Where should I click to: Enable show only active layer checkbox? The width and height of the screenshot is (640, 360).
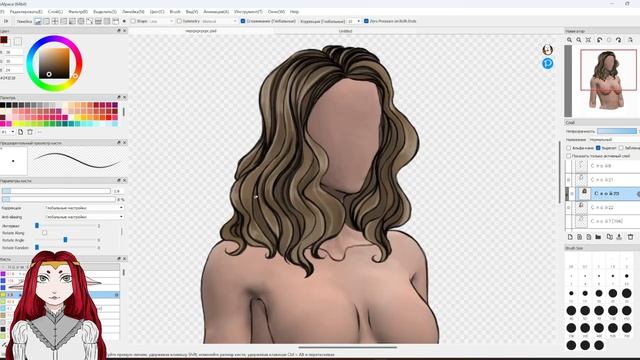(x=569, y=156)
